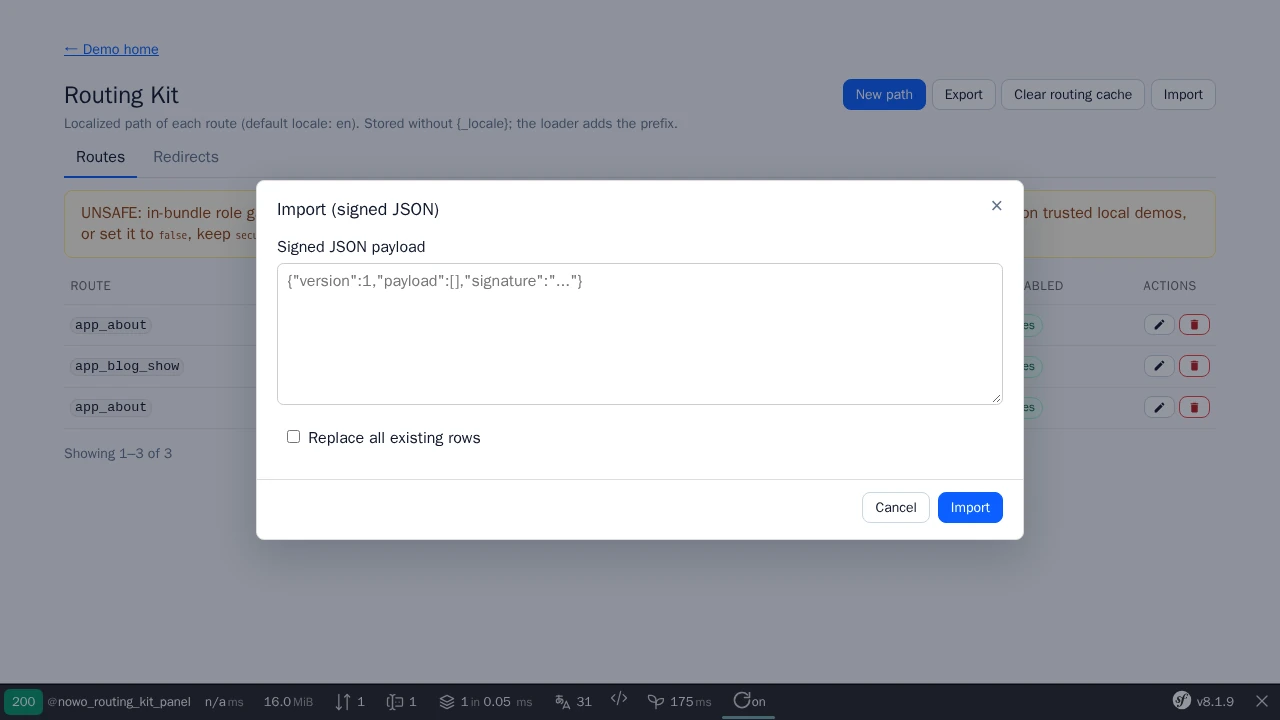Close the Symfony debug toolbar
This screenshot has height=720, width=1280.
[1262, 702]
